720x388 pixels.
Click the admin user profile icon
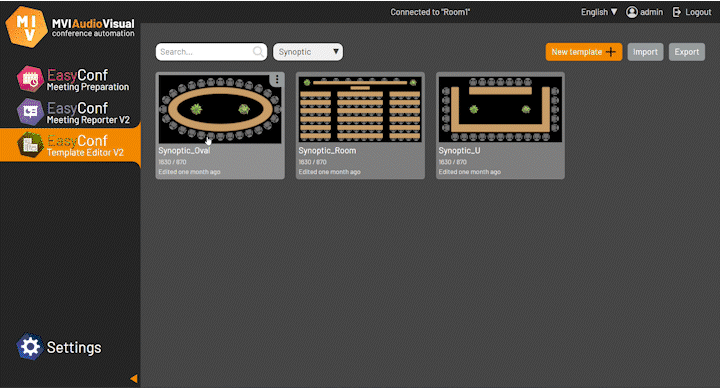coord(632,12)
